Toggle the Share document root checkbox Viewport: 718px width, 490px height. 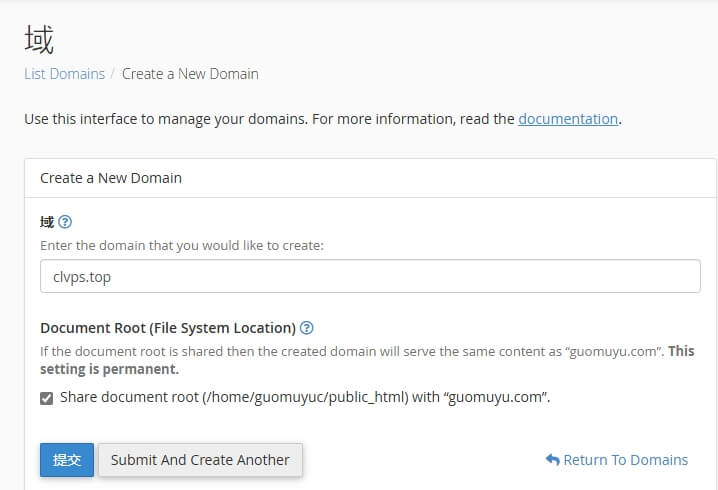point(47,398)
